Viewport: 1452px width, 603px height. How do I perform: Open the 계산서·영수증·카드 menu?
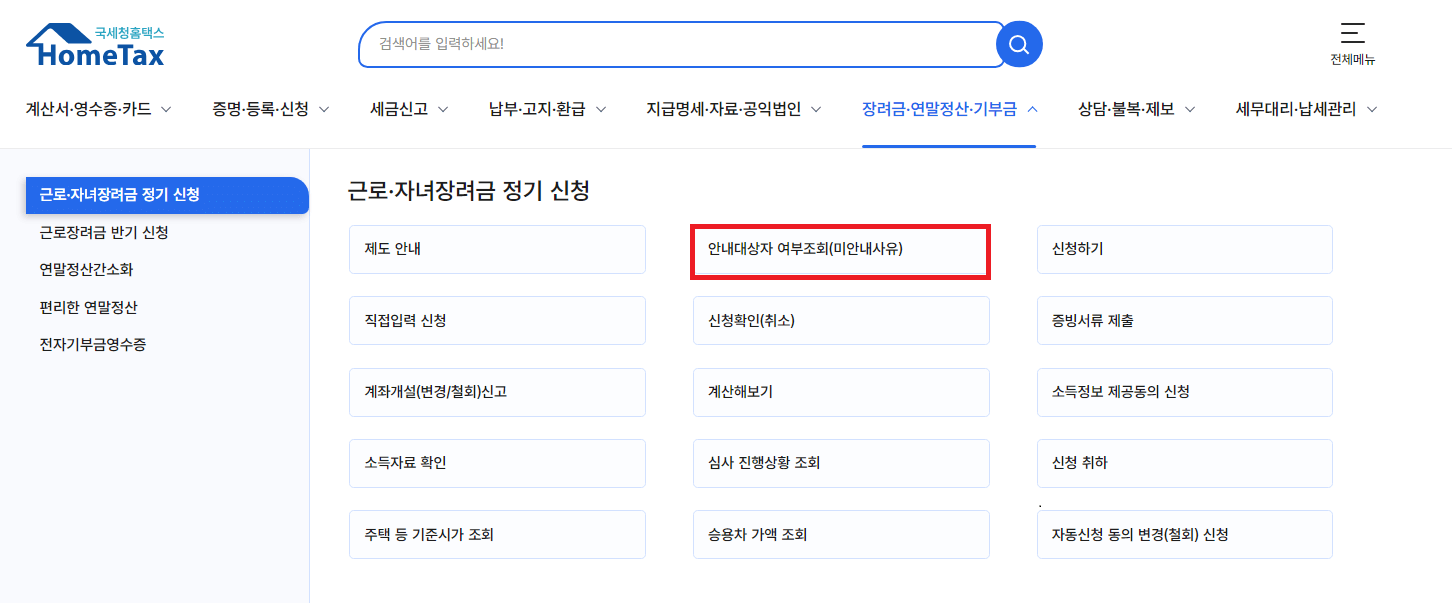pos(90,110)
